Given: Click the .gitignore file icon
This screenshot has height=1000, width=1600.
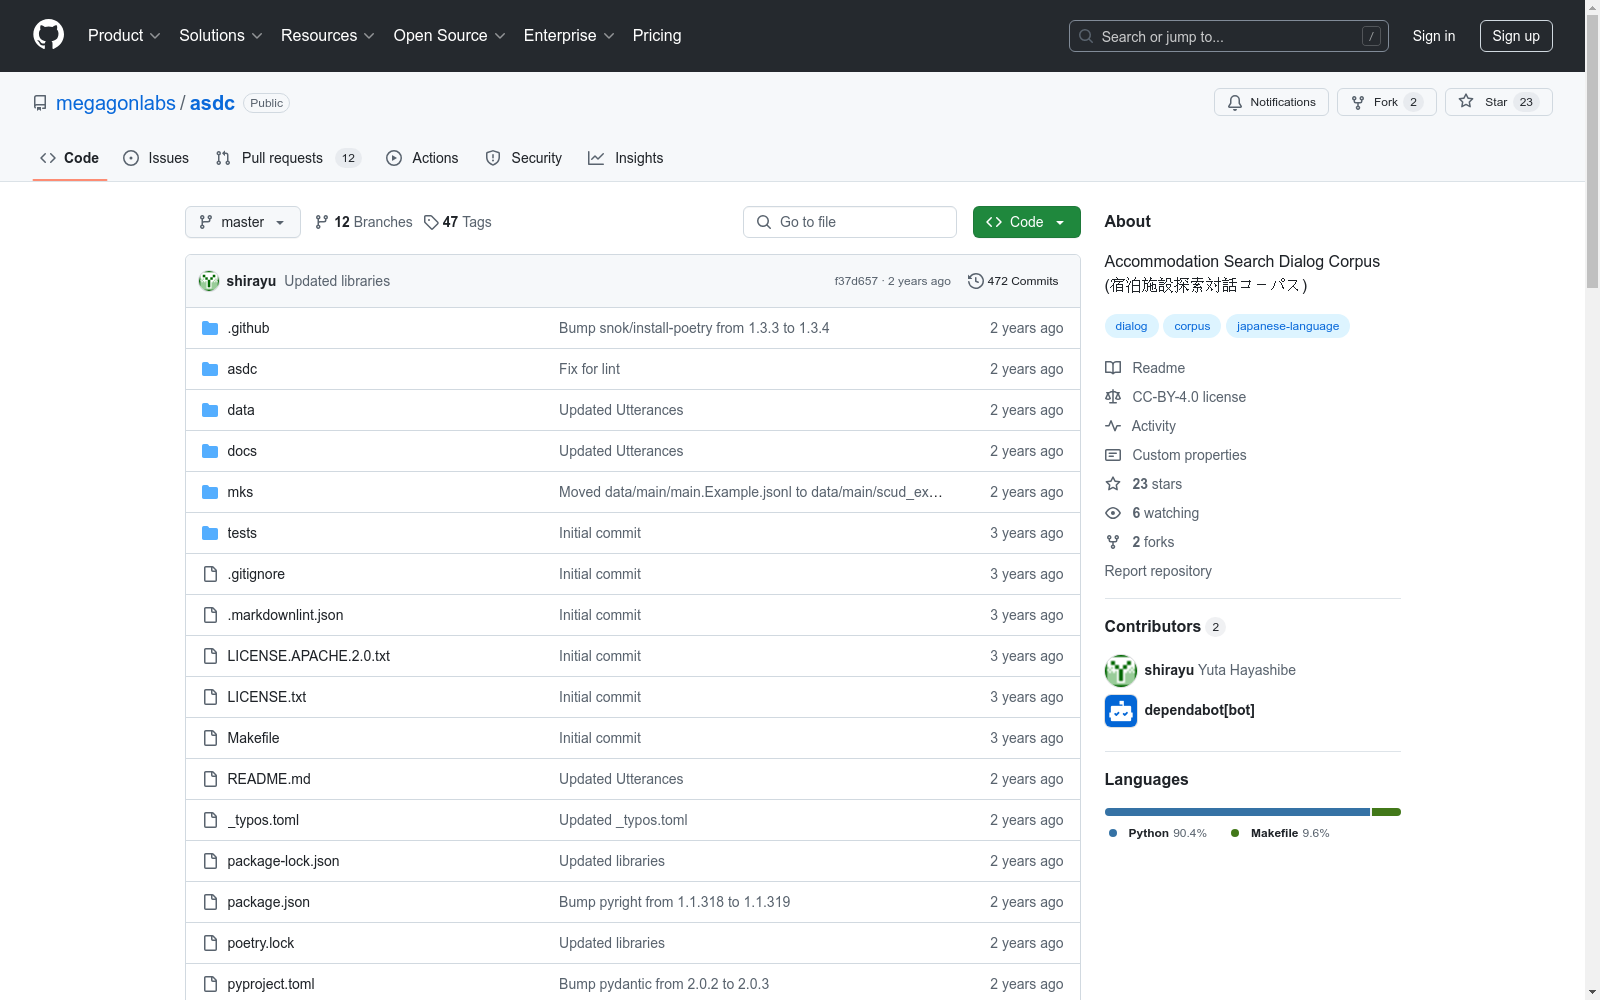Looking at the screenshot, I should click(x=210, y=574).
